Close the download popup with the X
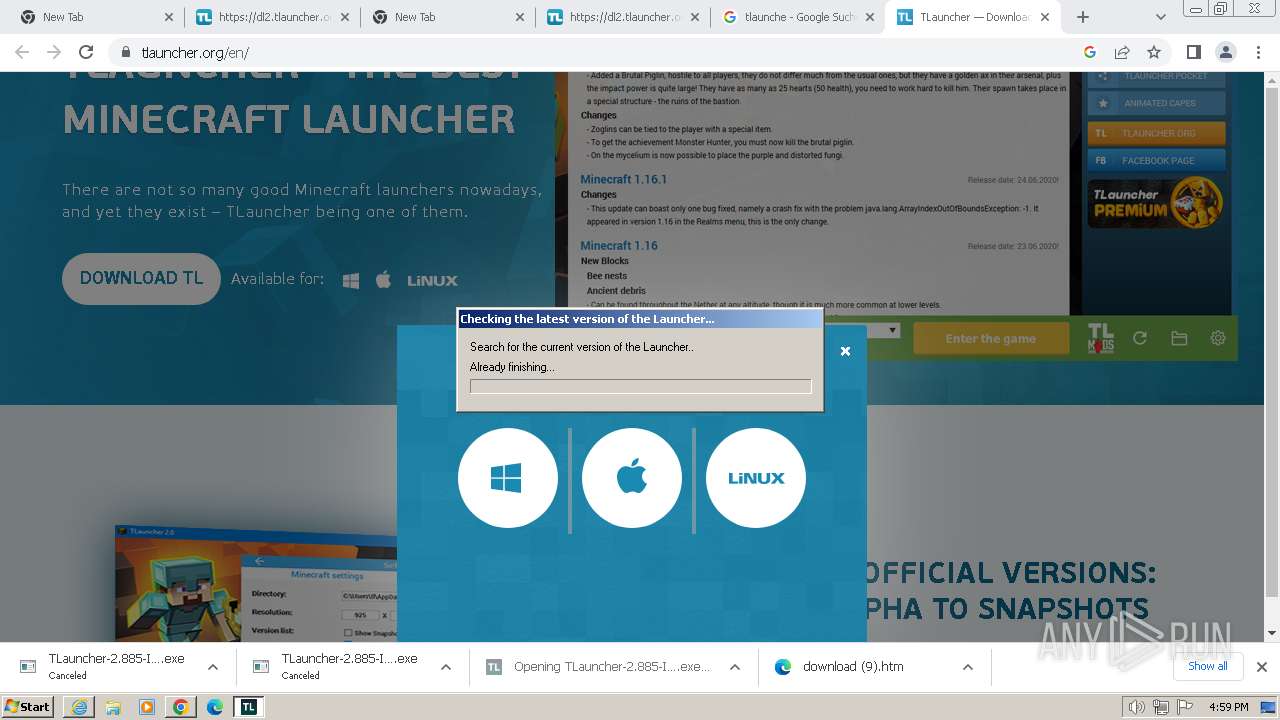Image resolution: width=1280 pixels, height=720 pixels. click(x=845, y=351)
